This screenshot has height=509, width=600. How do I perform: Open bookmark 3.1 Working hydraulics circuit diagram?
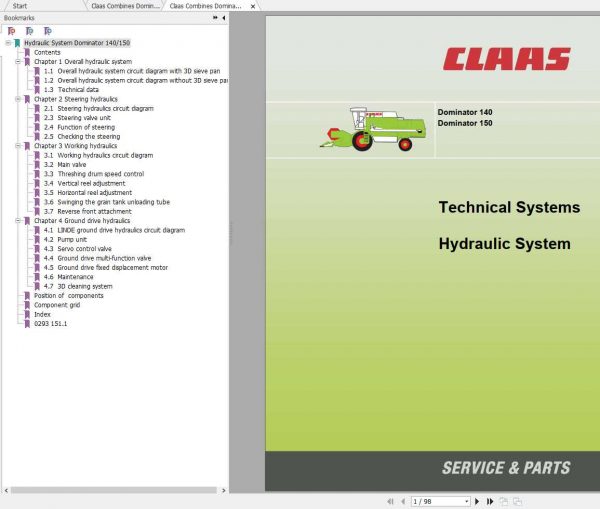click(98, 155)
